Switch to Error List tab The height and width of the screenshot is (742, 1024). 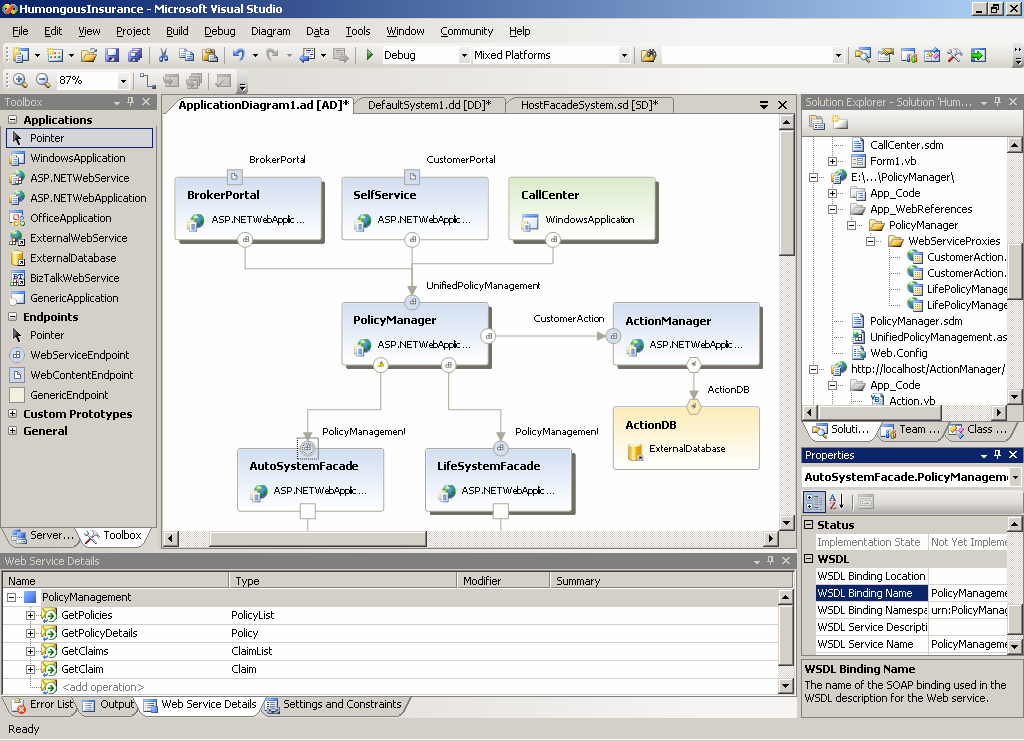pos(43,705)
